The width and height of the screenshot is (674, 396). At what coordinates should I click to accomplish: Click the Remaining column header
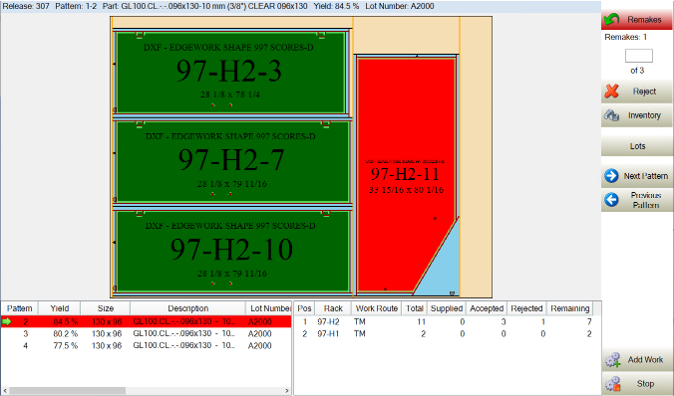(x=570, y=308)
